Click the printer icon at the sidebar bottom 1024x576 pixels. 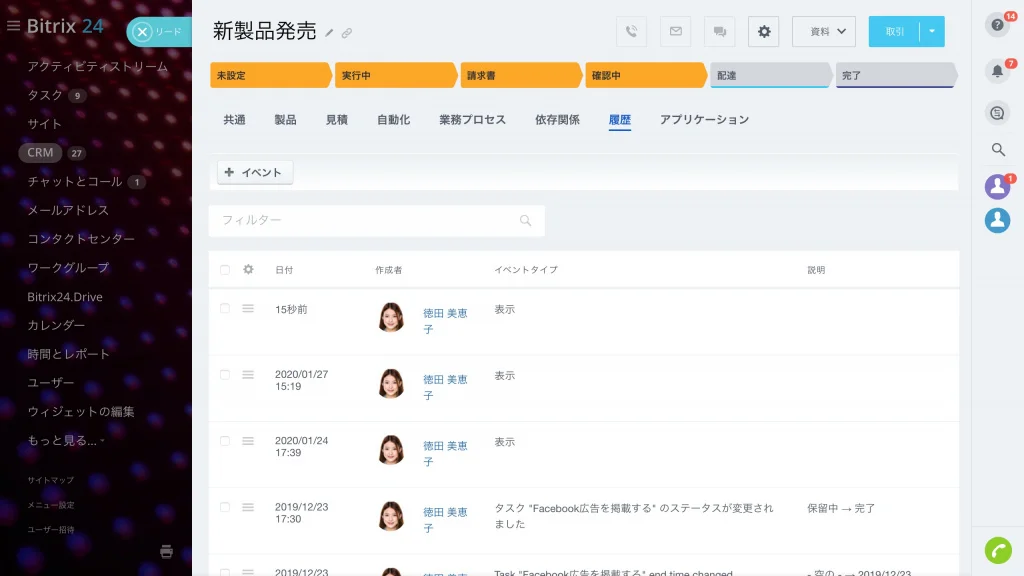coord(167,552)
